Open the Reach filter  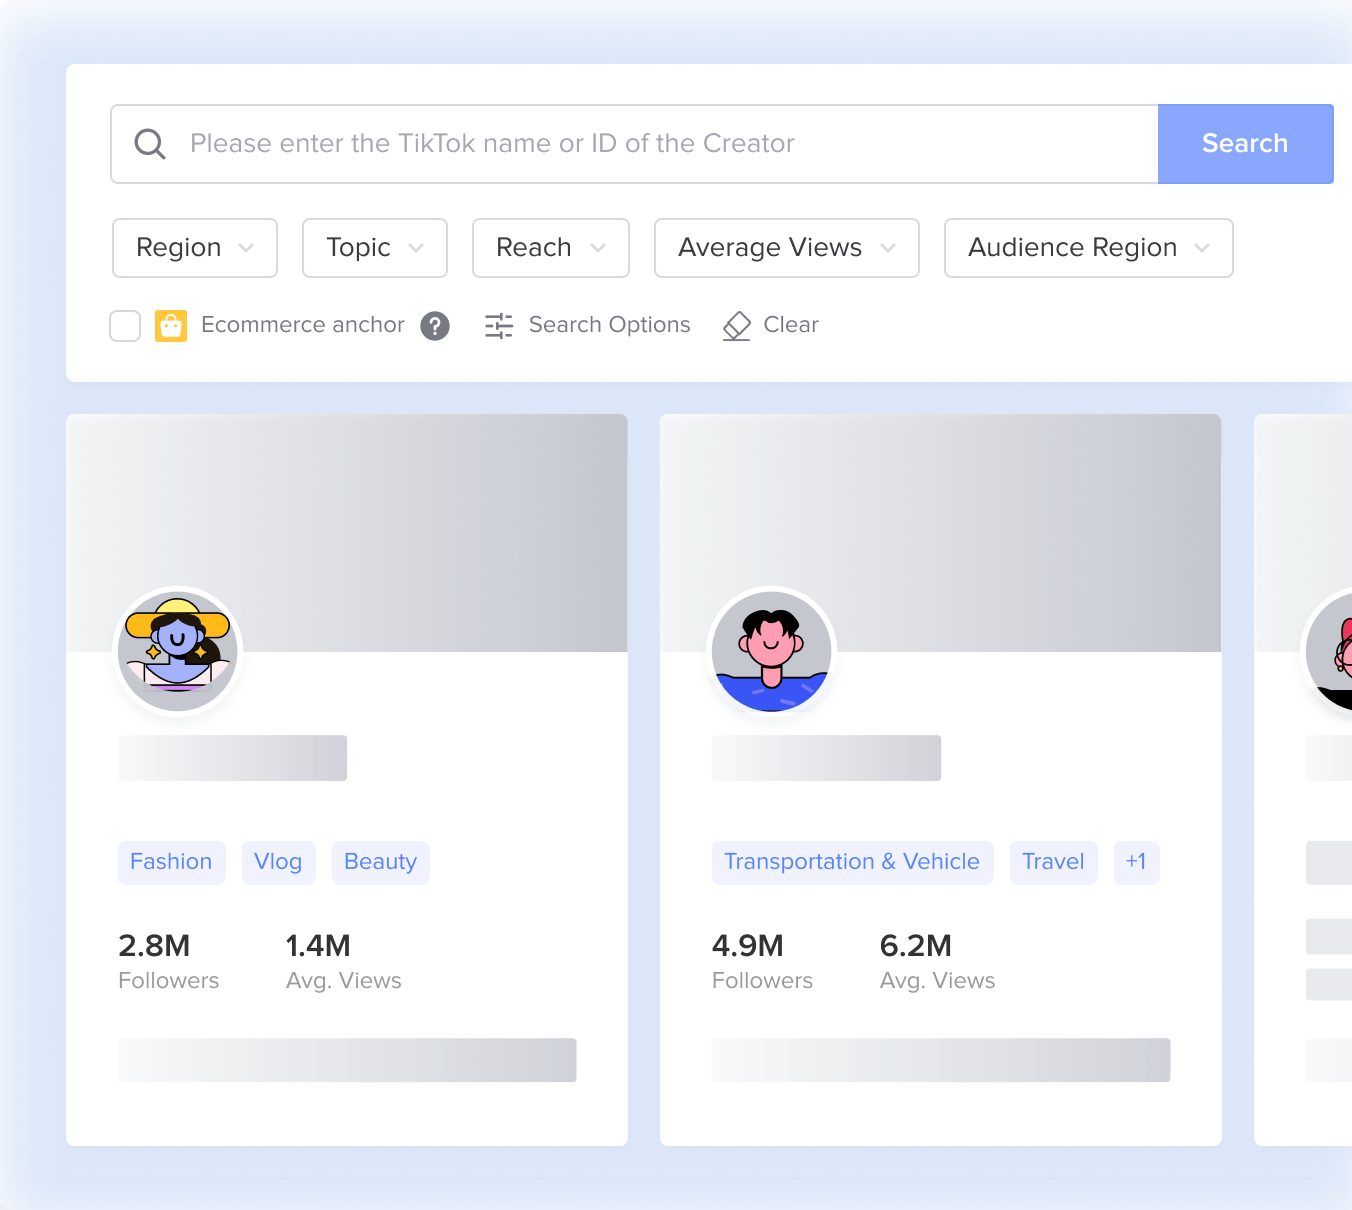pos(550,247)
